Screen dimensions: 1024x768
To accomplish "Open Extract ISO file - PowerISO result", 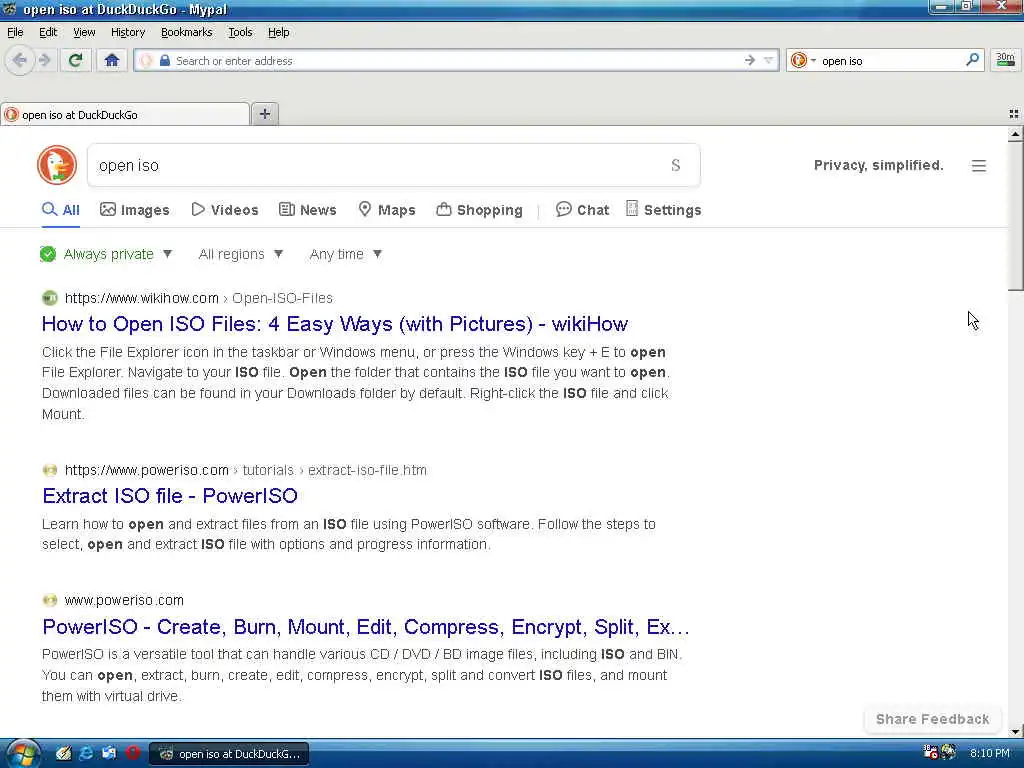I will click(x=170, y=496).
